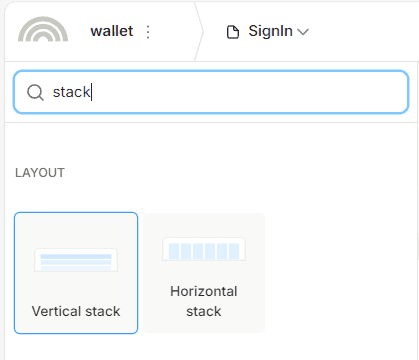Viewport: 419px width, 360px height.
Task: Expand the SignIn page chevron
Action: [303, 32]
